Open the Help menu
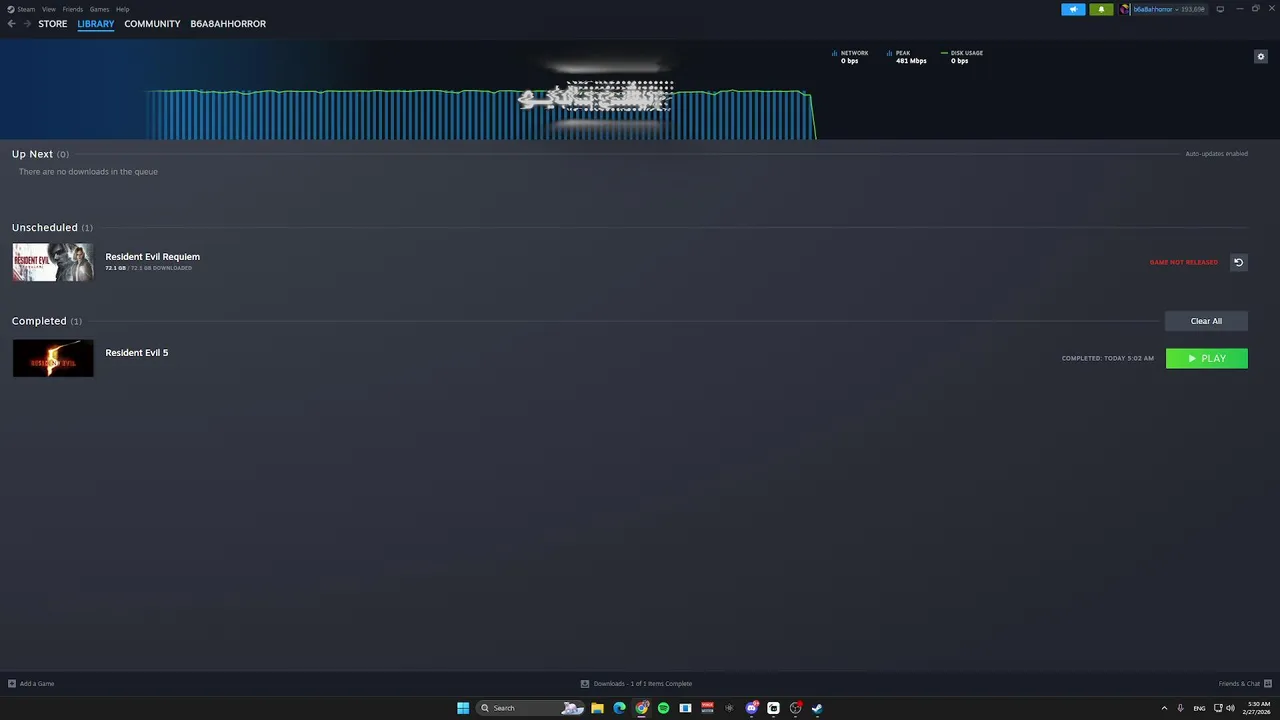The height and width of the screenshot is (720, 1280). click(x=122, y=9)
